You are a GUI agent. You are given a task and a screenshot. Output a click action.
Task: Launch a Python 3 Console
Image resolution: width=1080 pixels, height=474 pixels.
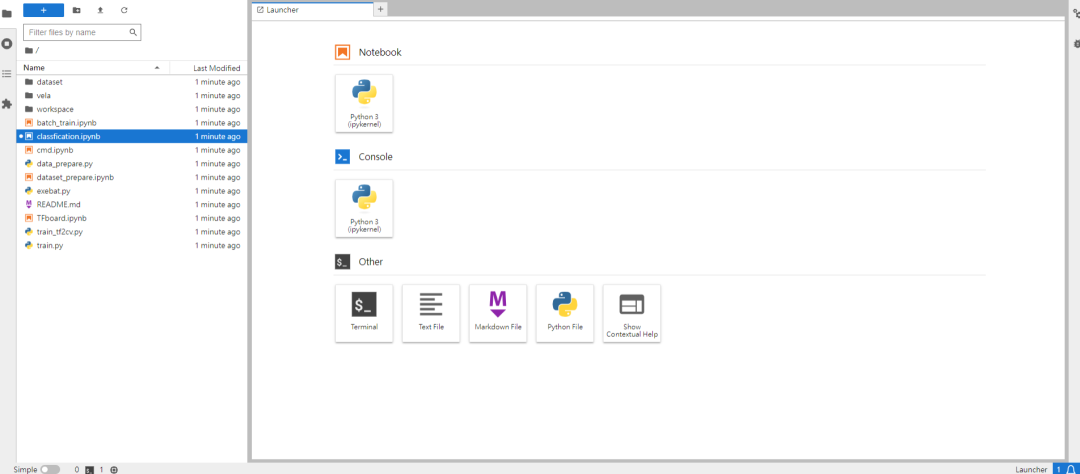pos(364,208)
